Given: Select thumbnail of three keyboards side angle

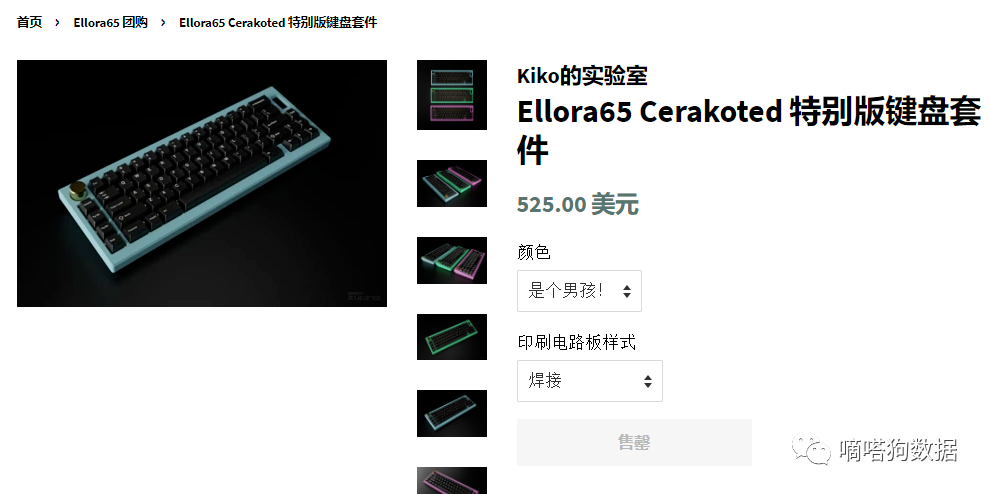Looking at the screenshot, I should click(x=452, y=183).
